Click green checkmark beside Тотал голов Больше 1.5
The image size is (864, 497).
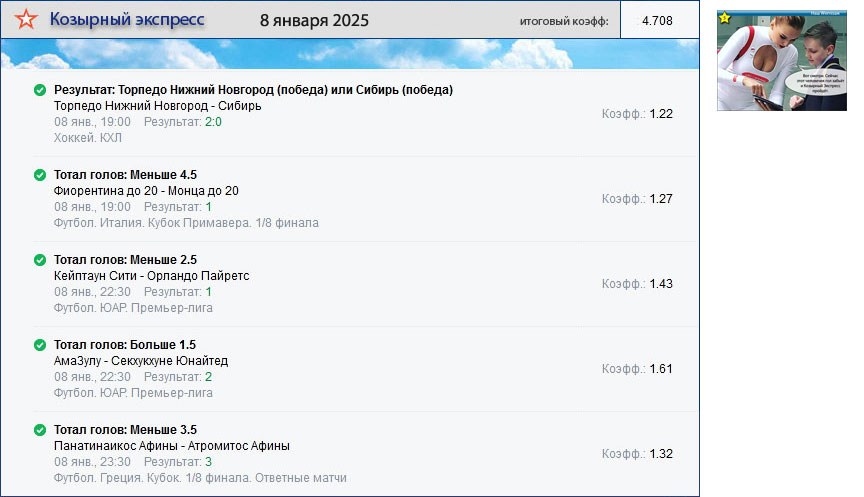click(x=40, y=345)
